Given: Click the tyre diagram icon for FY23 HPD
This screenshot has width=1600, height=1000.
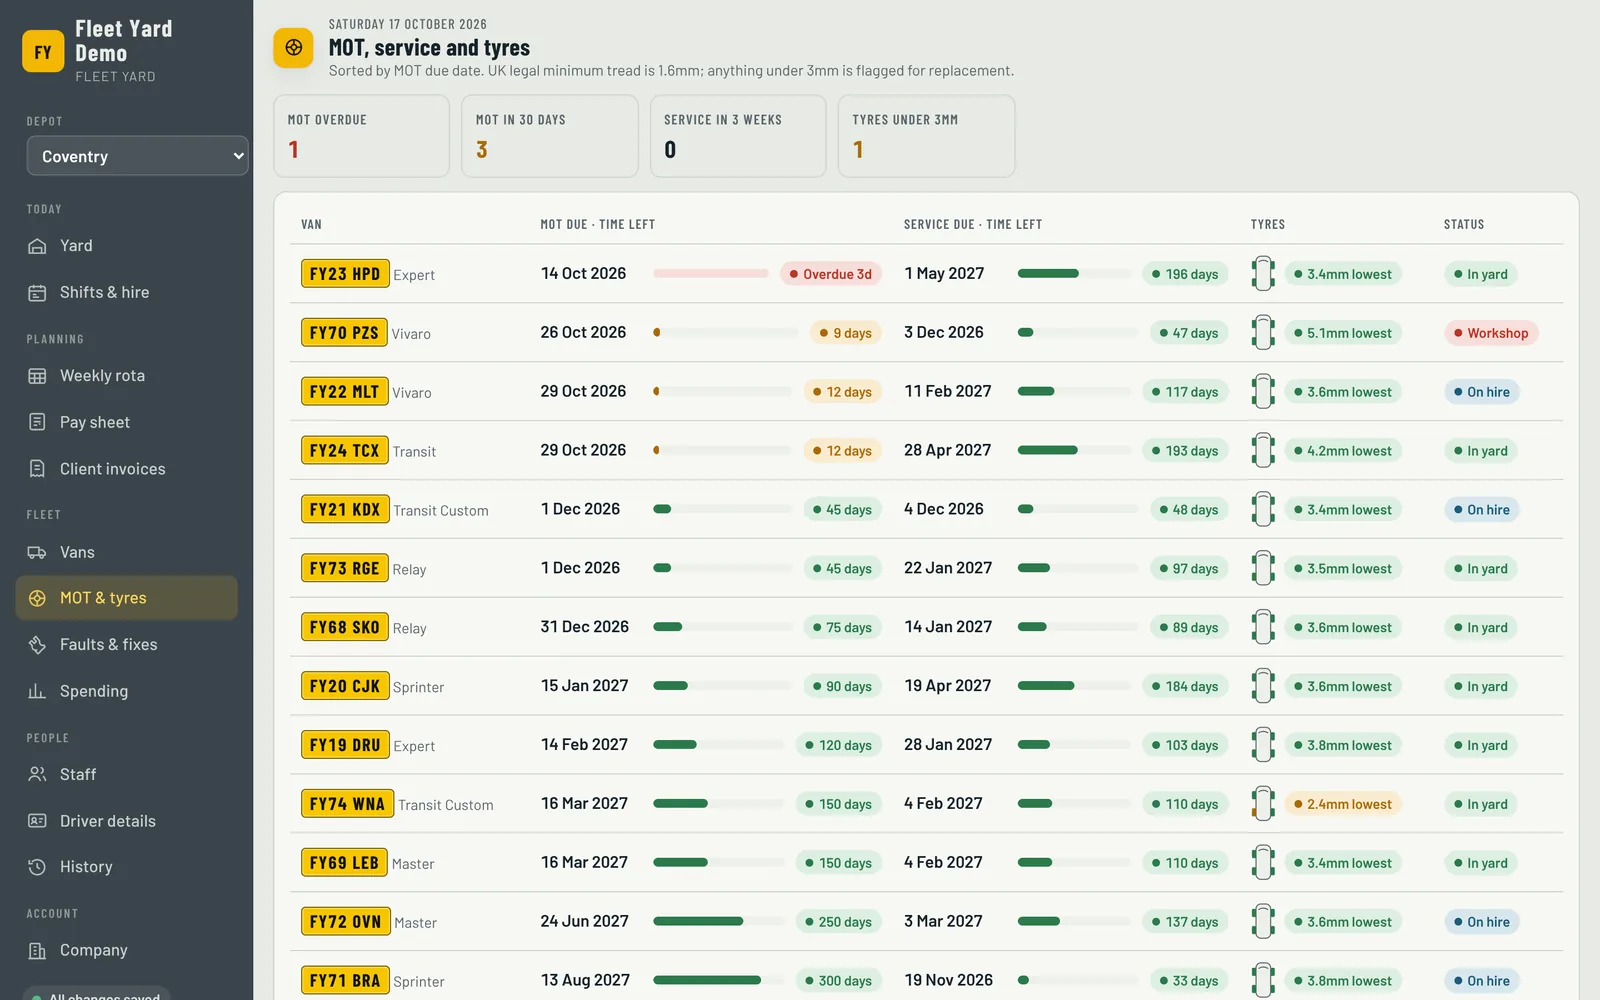Looking at the screenshot, I should point(1263,274).
